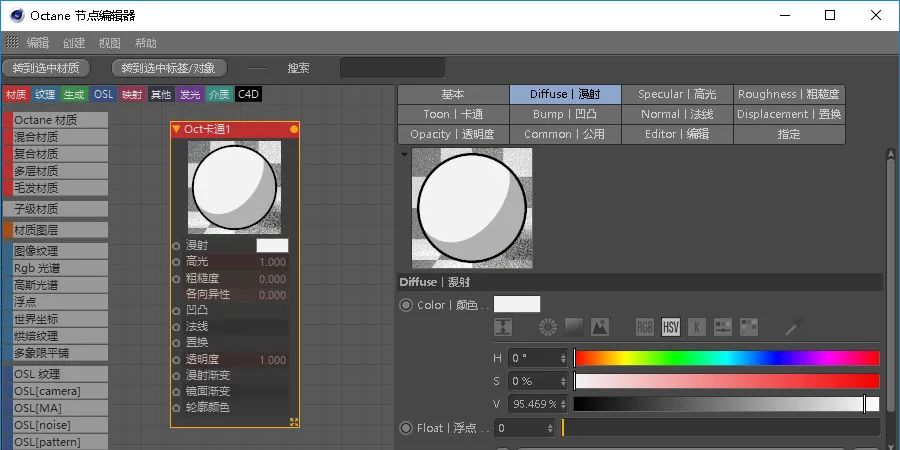Viewport: 900px width, 450px height.
Task: Toggle the 材质 category filter
Action: click(x=16, y=95)
